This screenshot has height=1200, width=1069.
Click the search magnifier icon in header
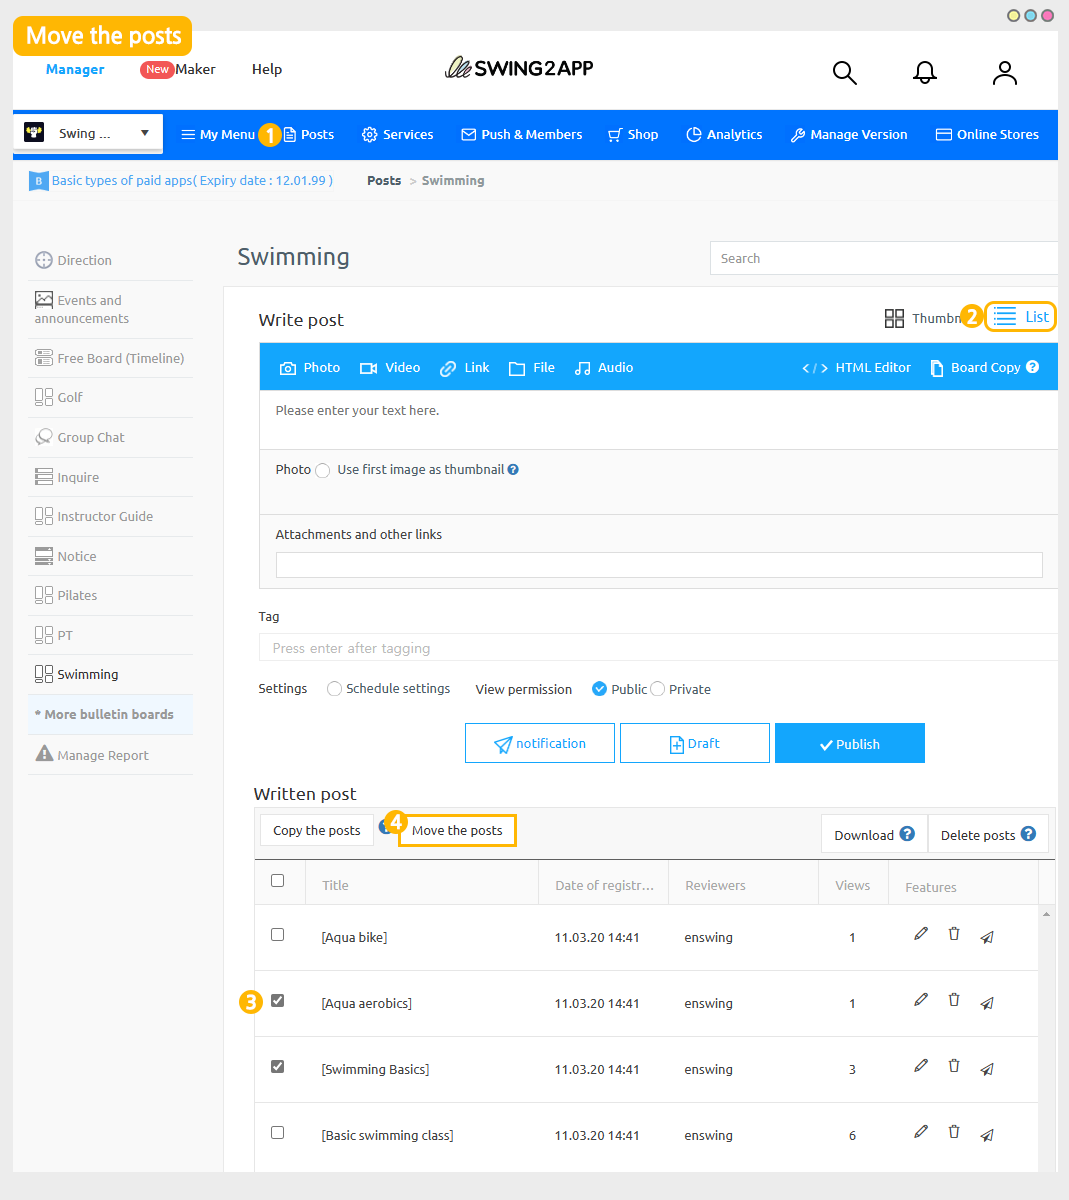coord(845,73)
